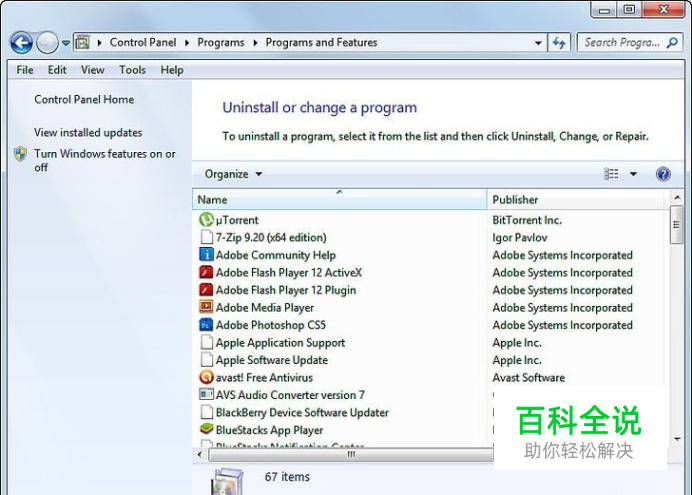Click Programs in the breadcrumb path
The width and height of the screenshot is (692, 495).
click(221, 42)
